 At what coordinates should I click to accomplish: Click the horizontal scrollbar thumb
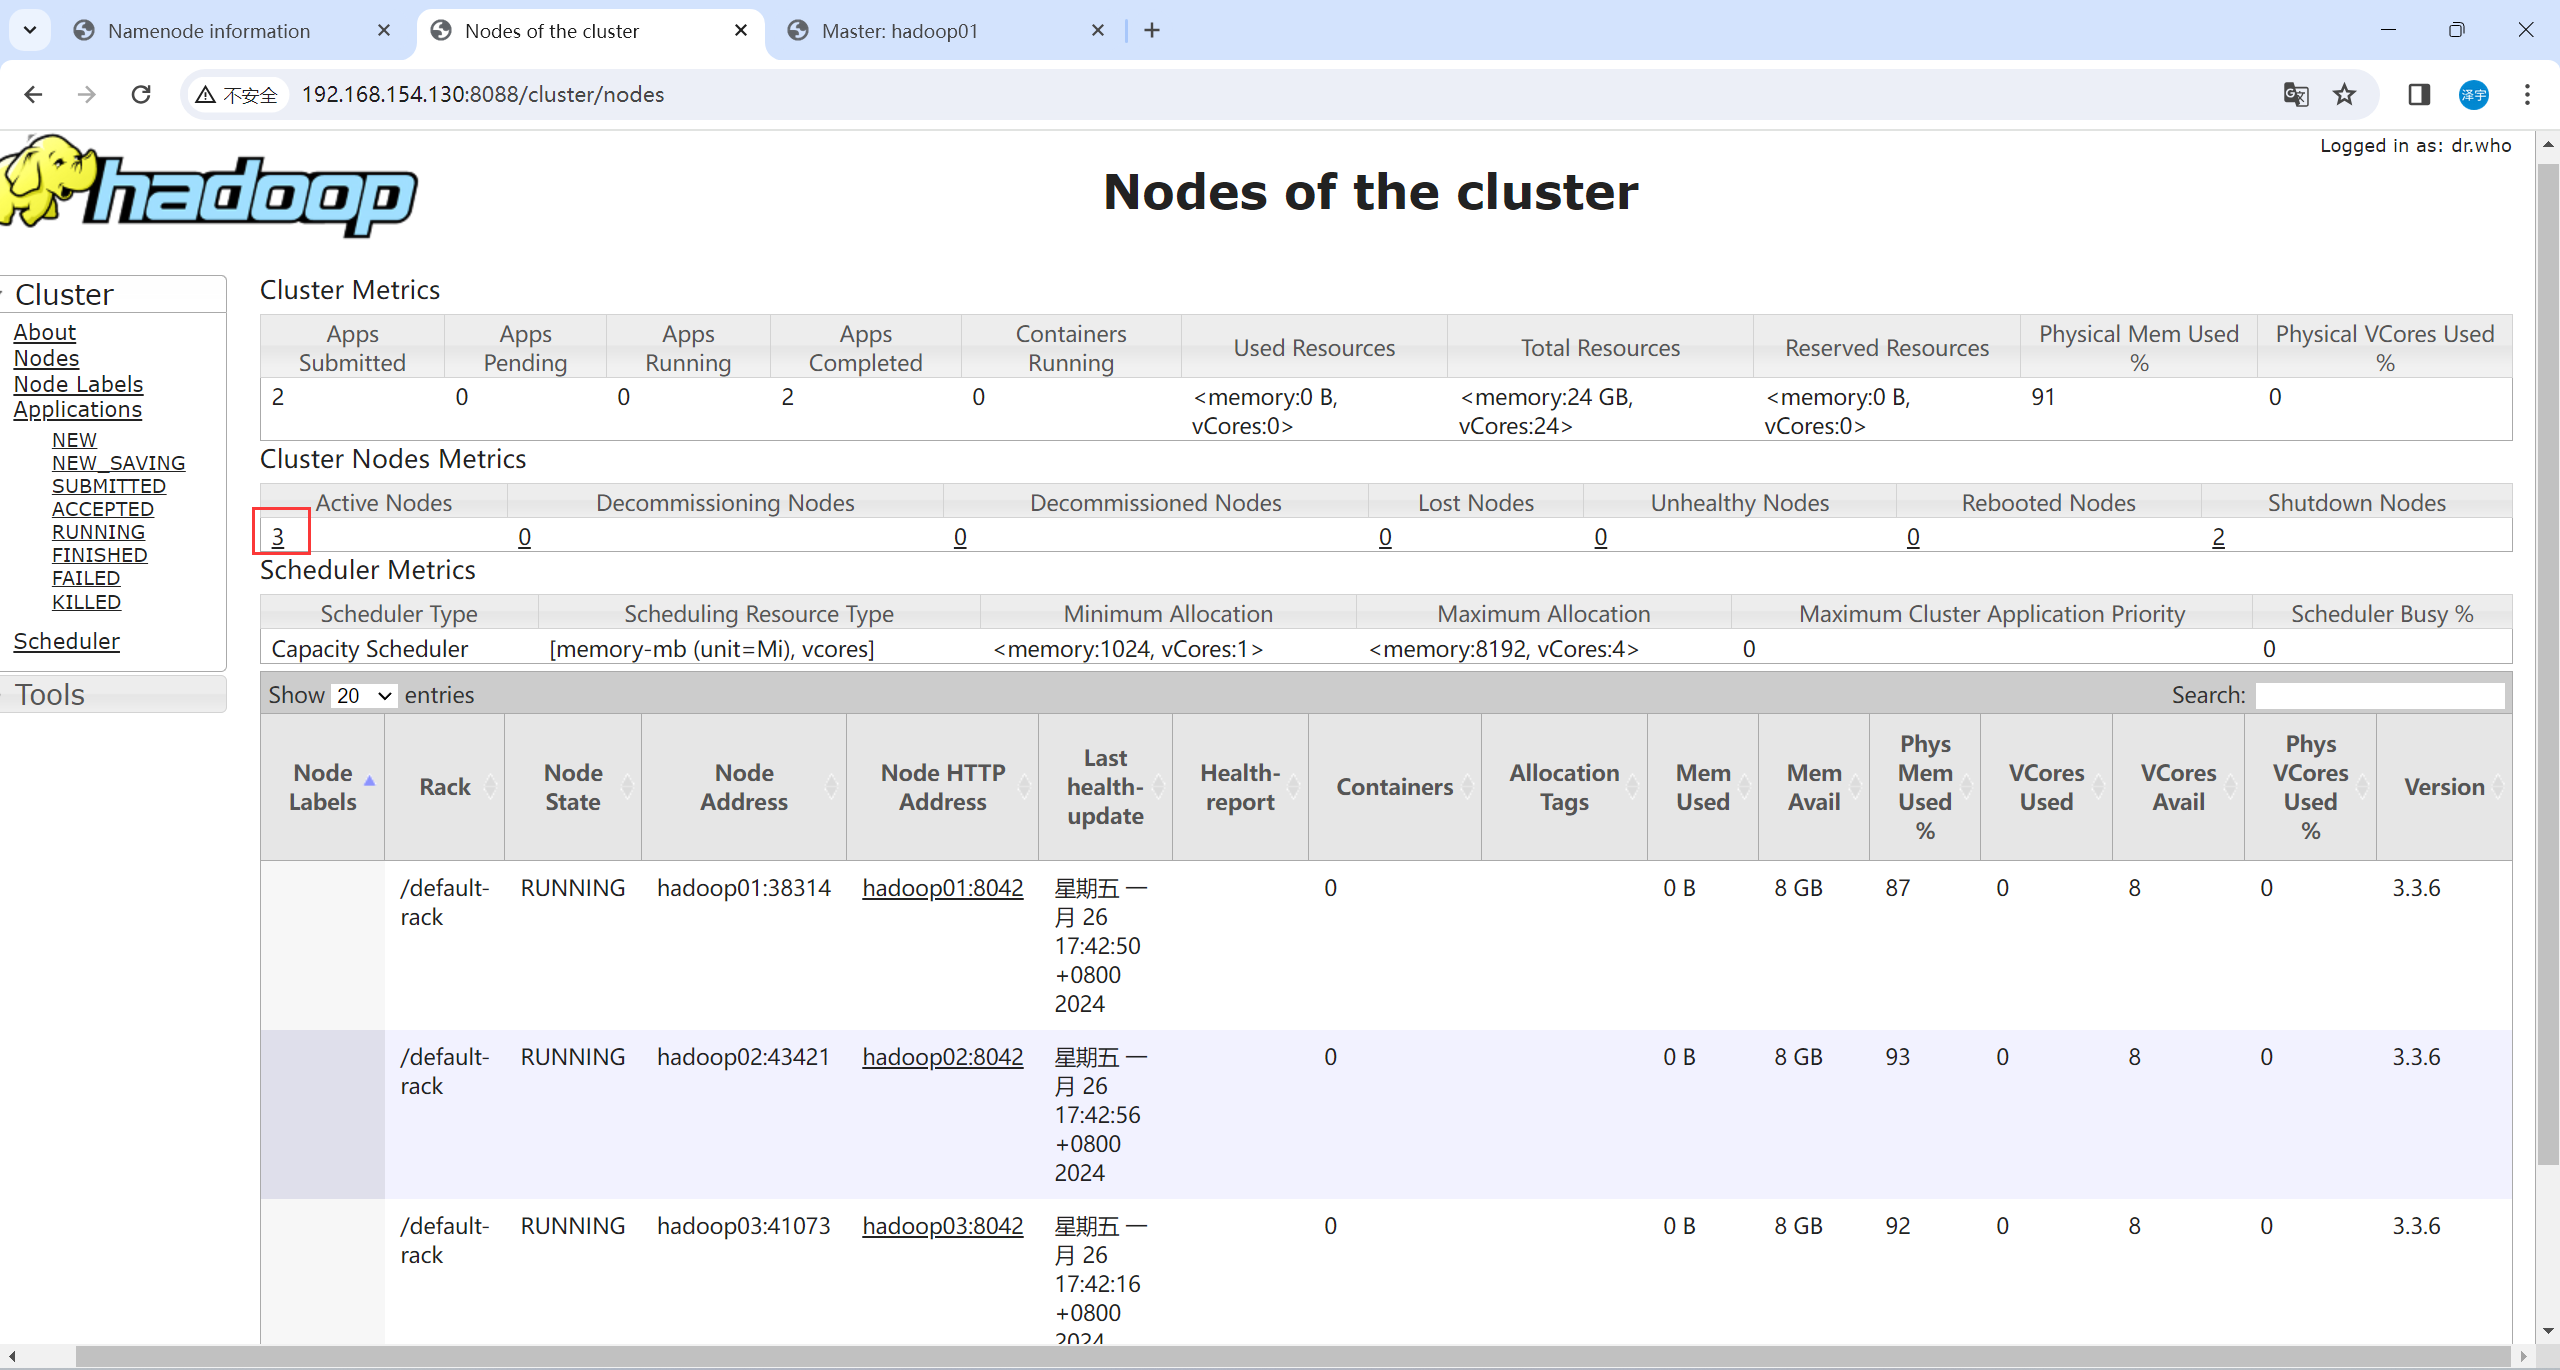[x=1295, y=1357]
